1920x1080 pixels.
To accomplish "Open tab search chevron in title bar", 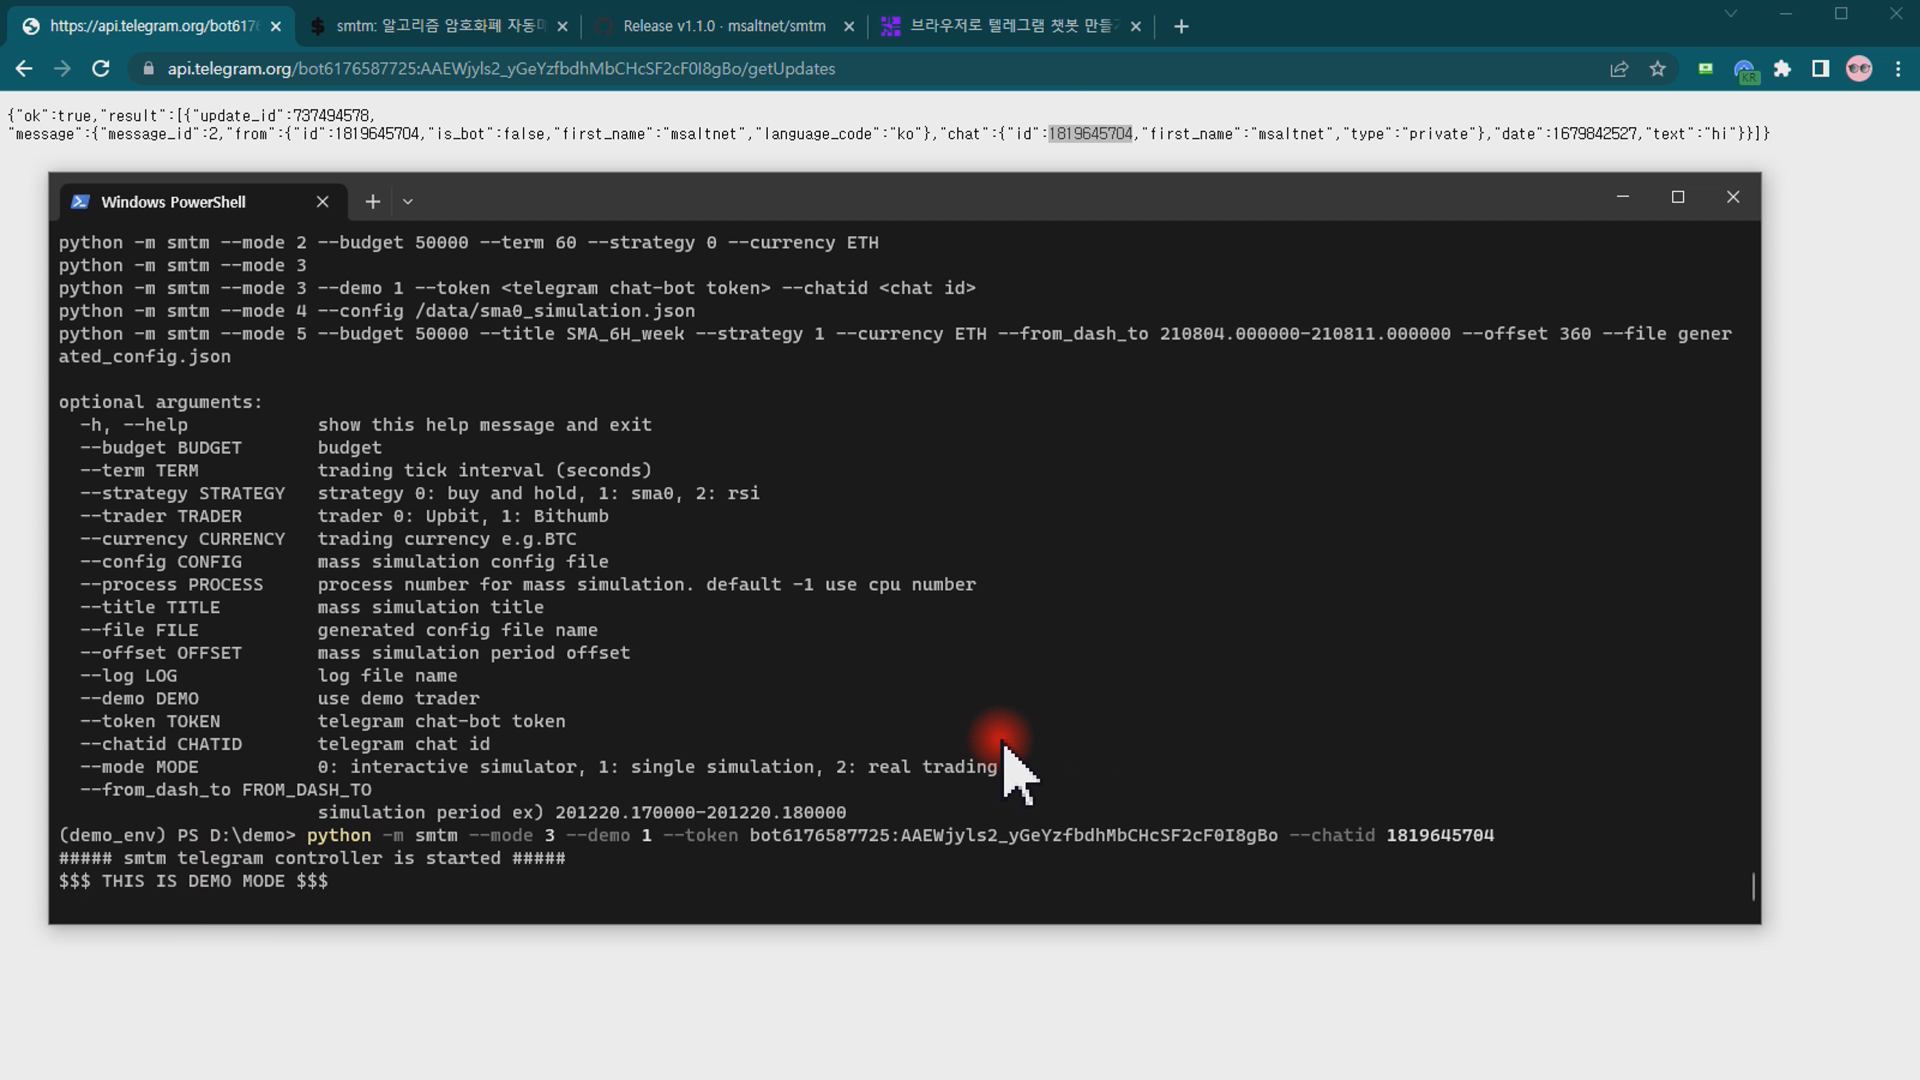I will coord(1731,14).
